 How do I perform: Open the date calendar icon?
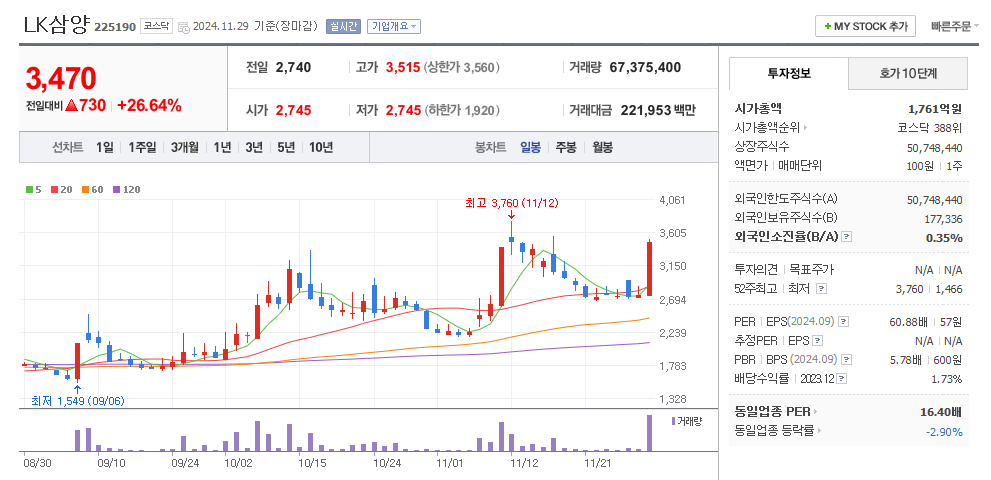click(x=184, y=27)
